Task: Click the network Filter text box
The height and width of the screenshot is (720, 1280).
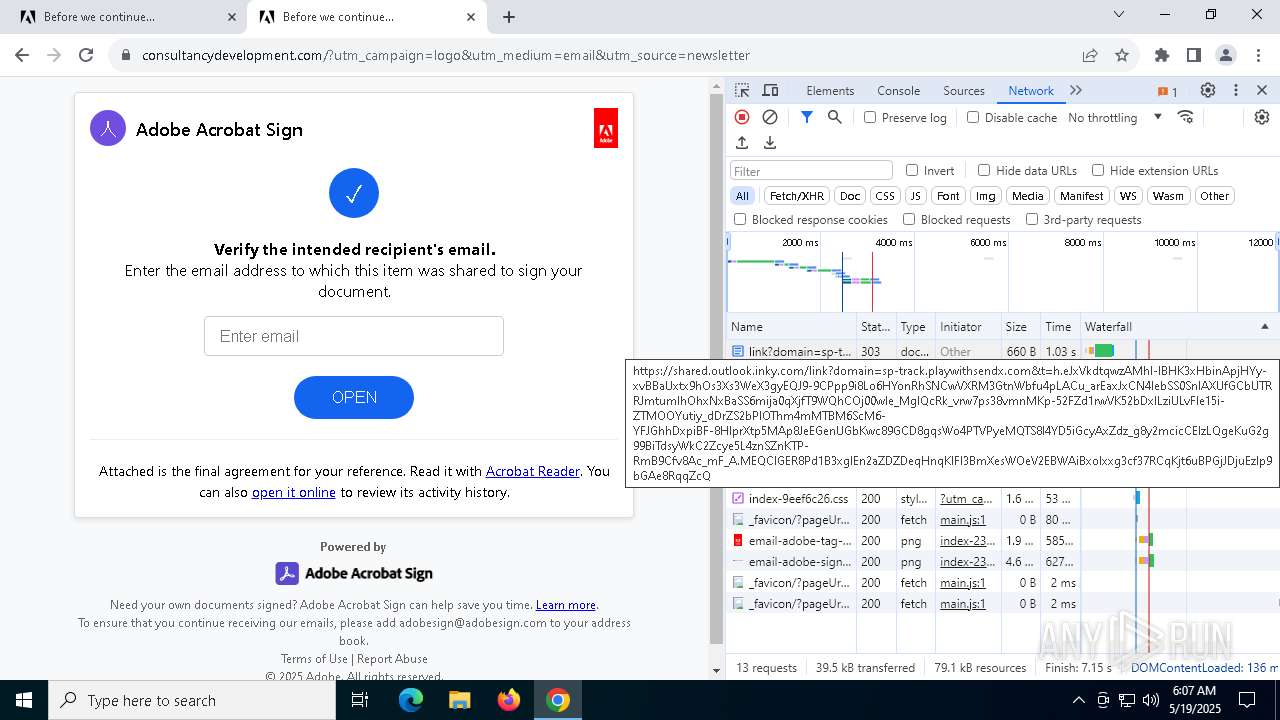Action: (x=811, y=171)
